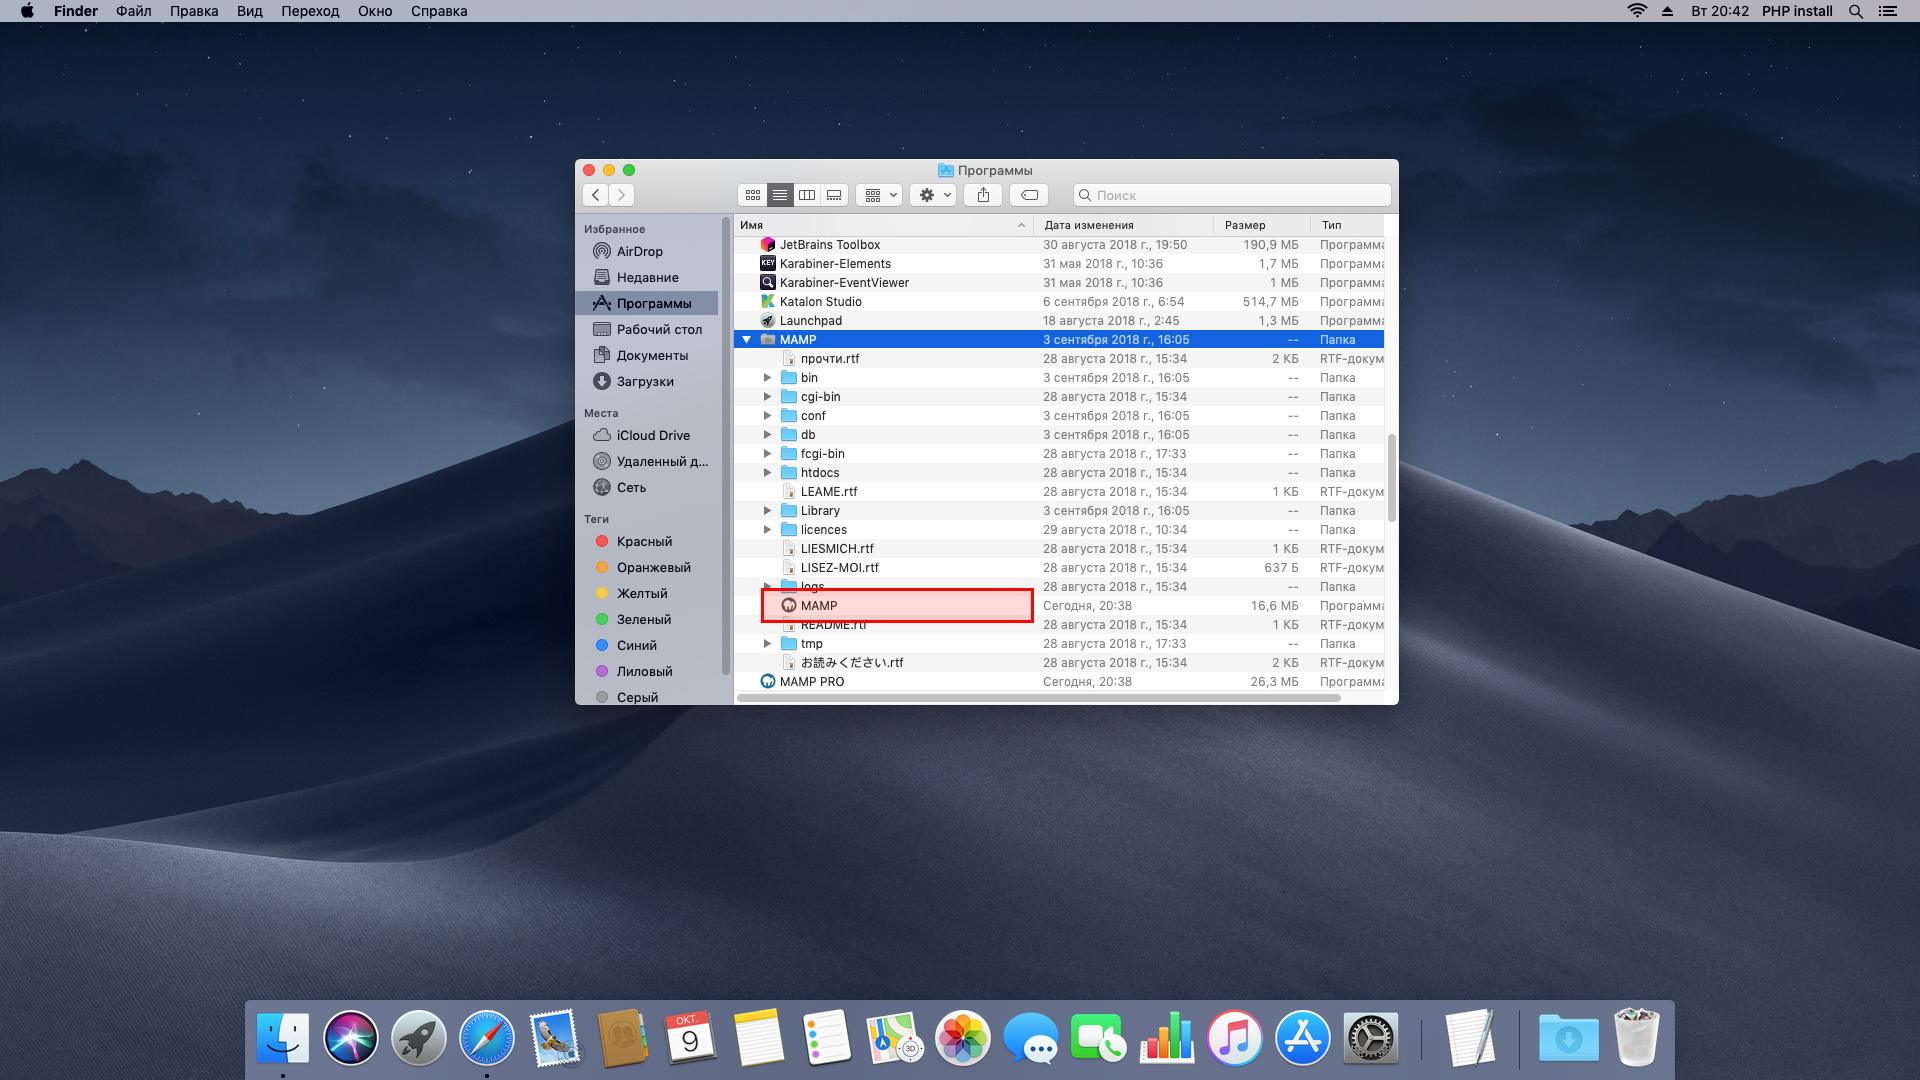This screenshot has width=1920, height=1080.
Task: Open Notification Center icon
Action: (x=1888, y=11)
